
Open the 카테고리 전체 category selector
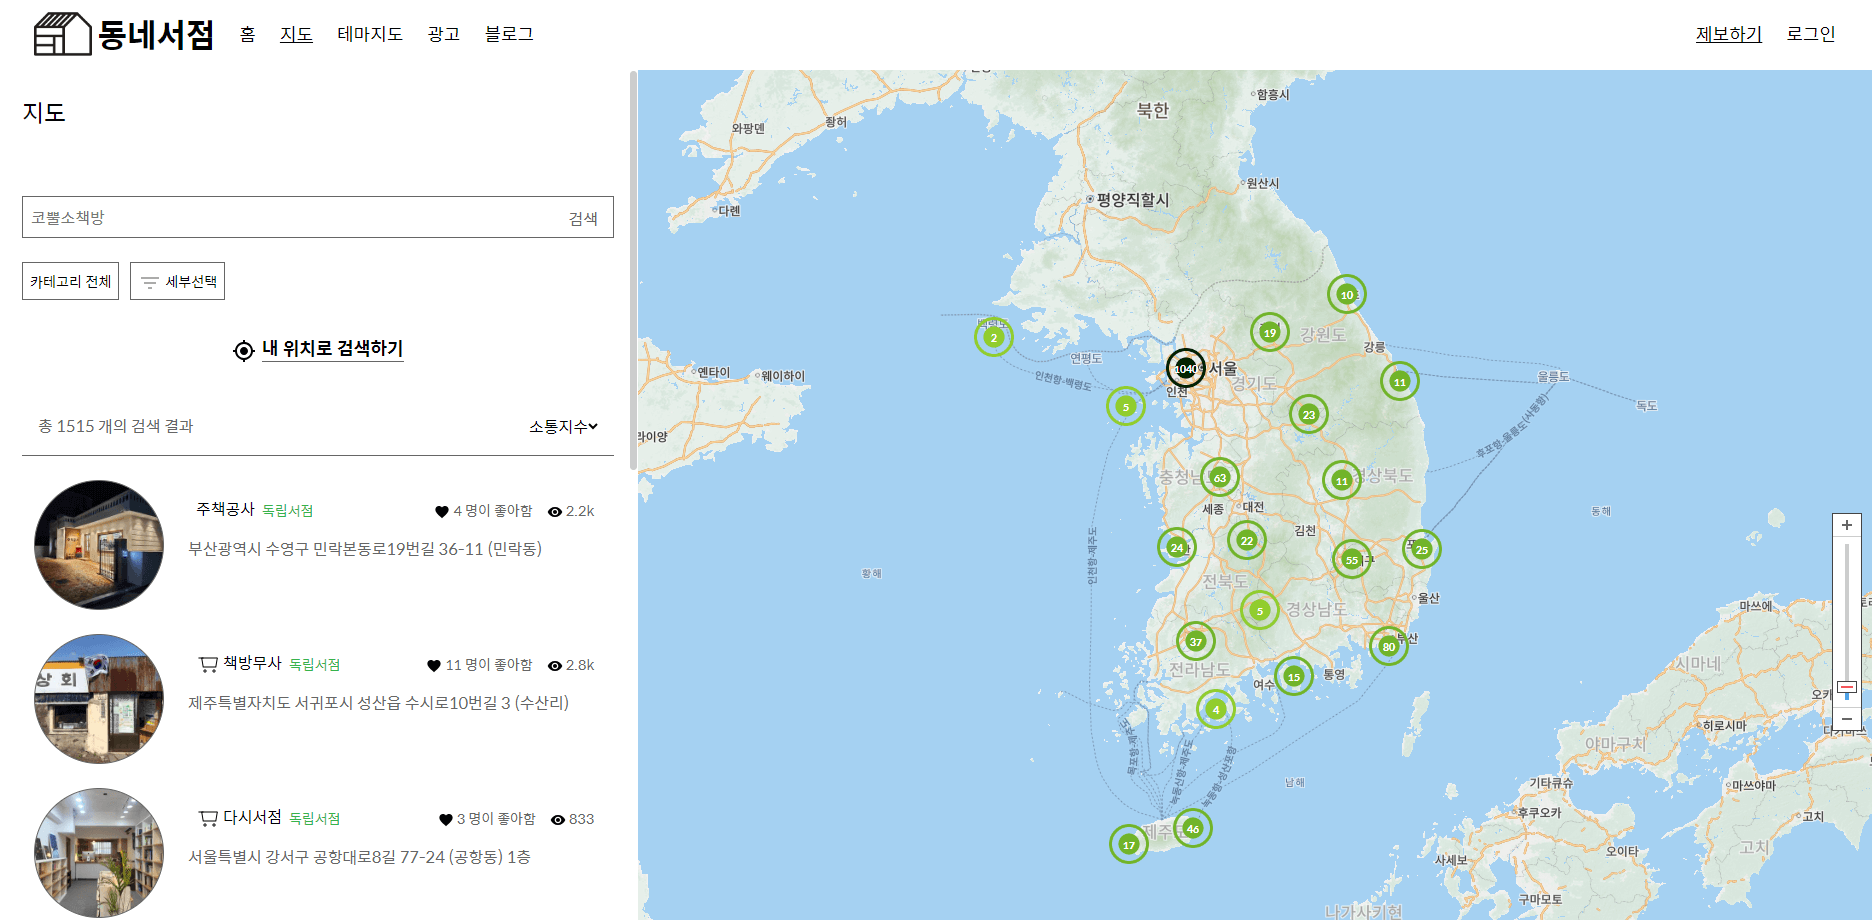coord(70,281)
